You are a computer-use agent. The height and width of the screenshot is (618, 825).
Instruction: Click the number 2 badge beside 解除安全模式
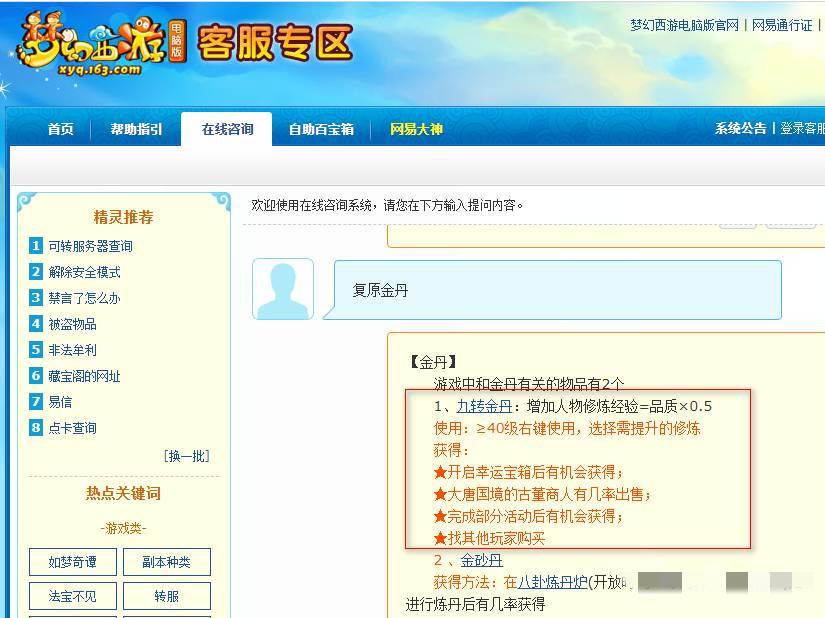(x=36, y=271)
